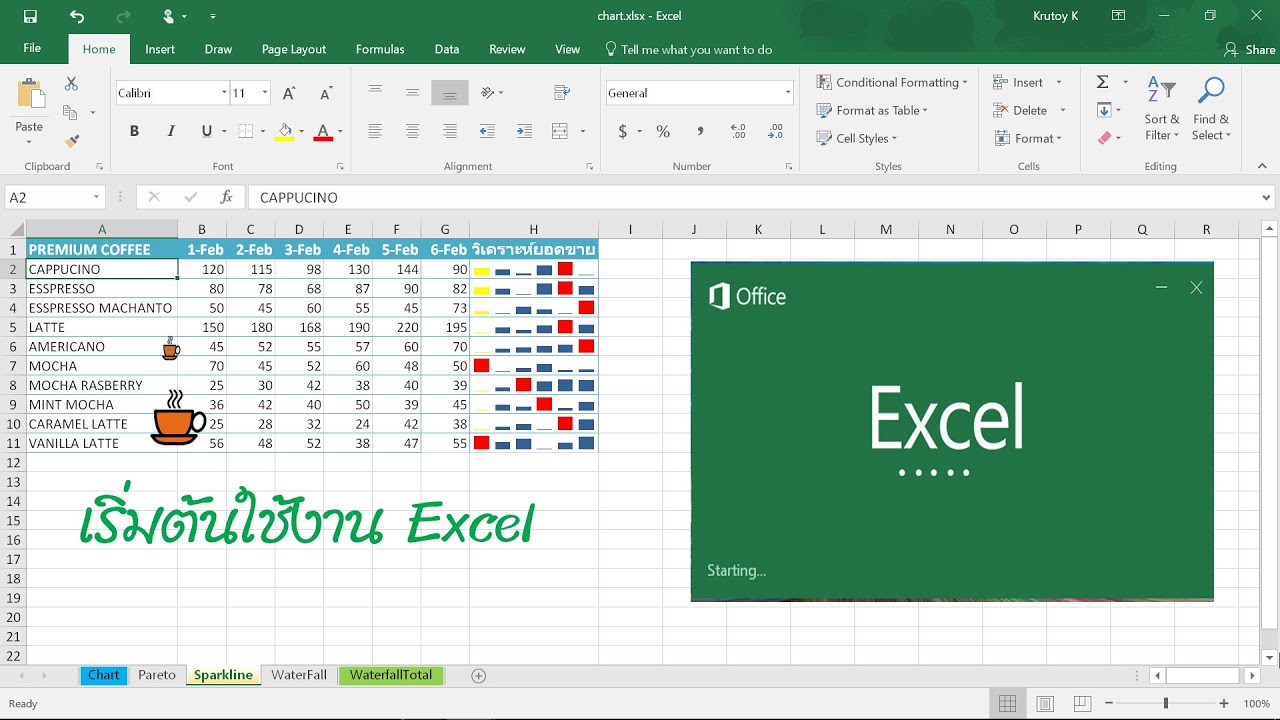The height and width of the screenshot is (720, 1280).
Task: Align text to the top
Action: (x=375, y=92)
